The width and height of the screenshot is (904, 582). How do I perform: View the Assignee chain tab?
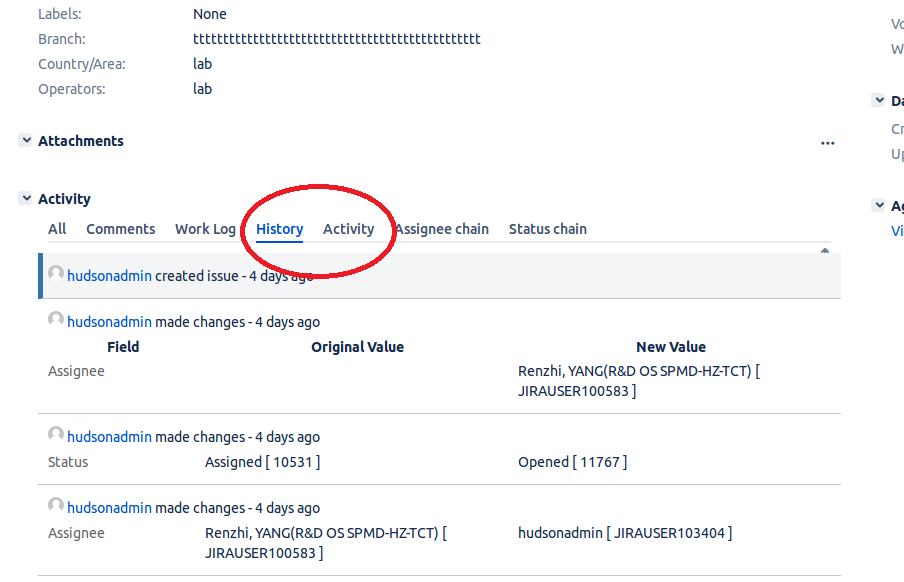(x=441, y=228)
